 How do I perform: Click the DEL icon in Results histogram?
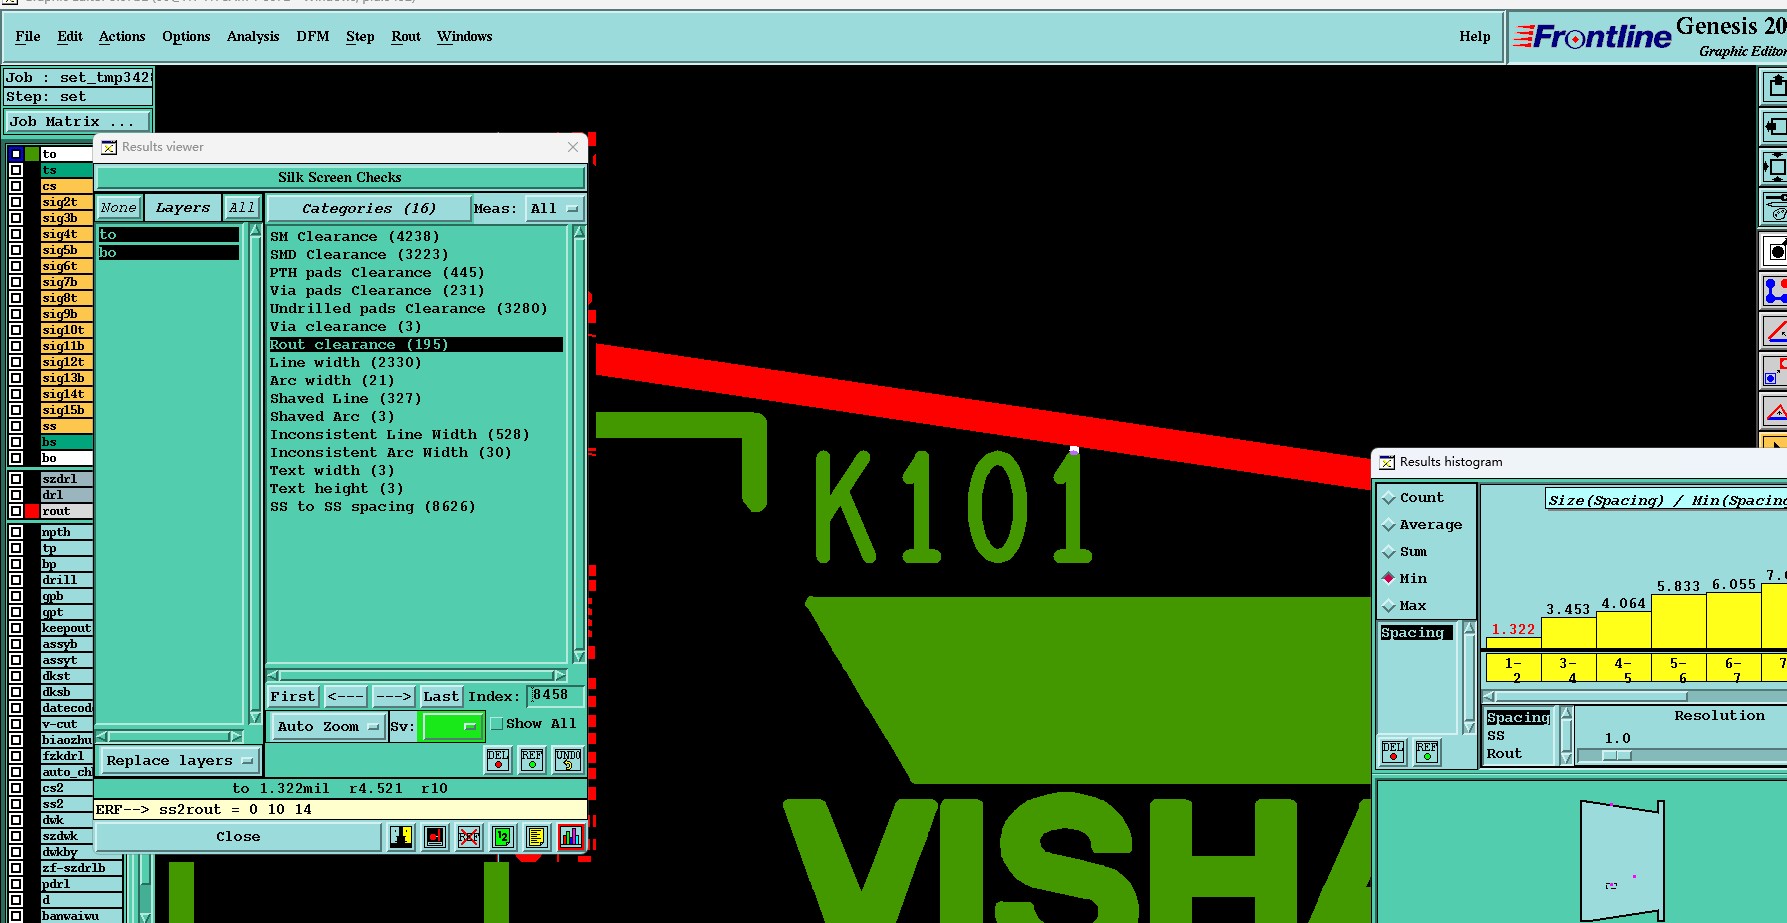[x=1393, y=752]
